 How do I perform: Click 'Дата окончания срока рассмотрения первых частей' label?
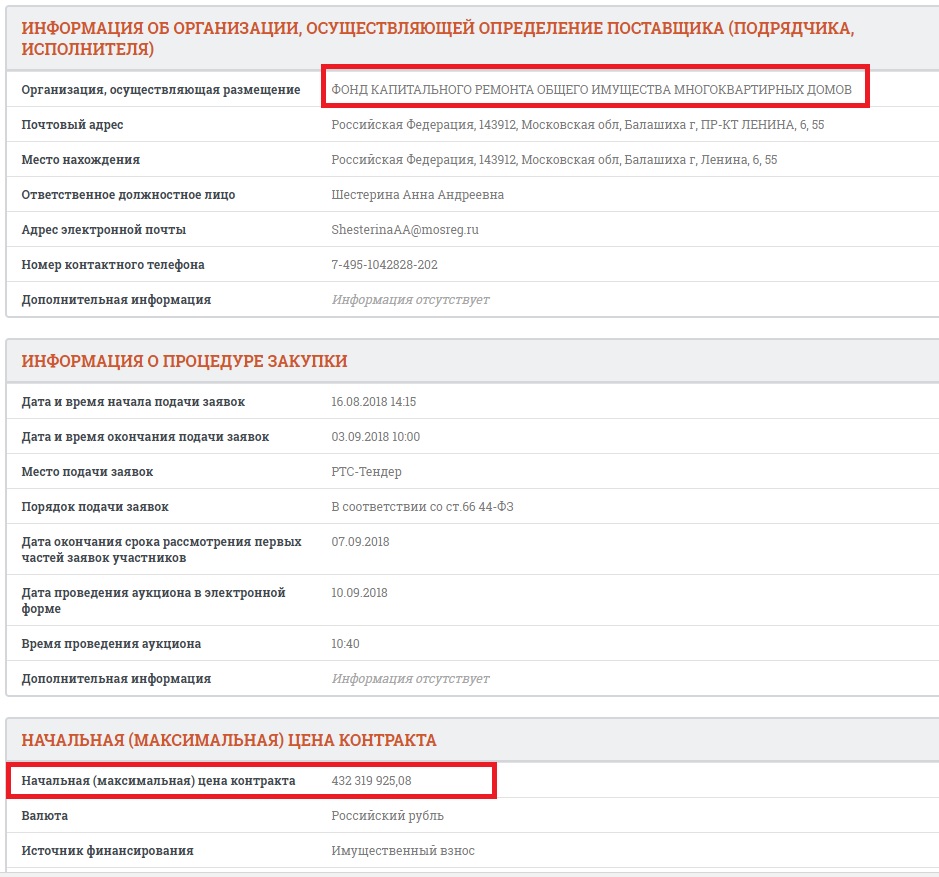(162, 550)
